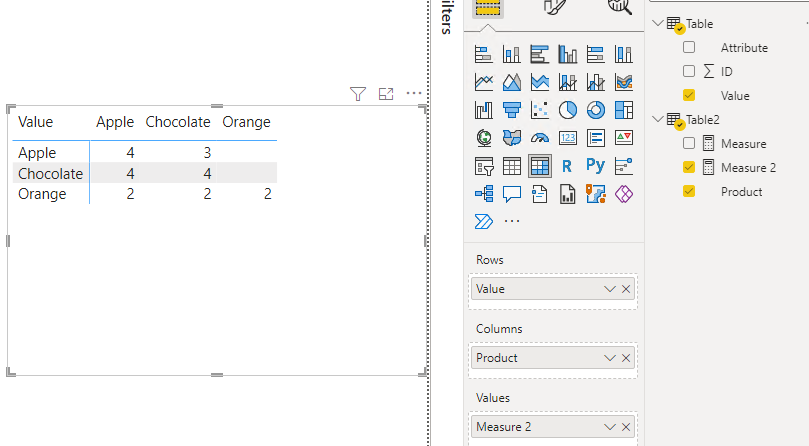Select the Stacked column chart visual
Screen dimensions: 809x446
(x=511, y=54)
